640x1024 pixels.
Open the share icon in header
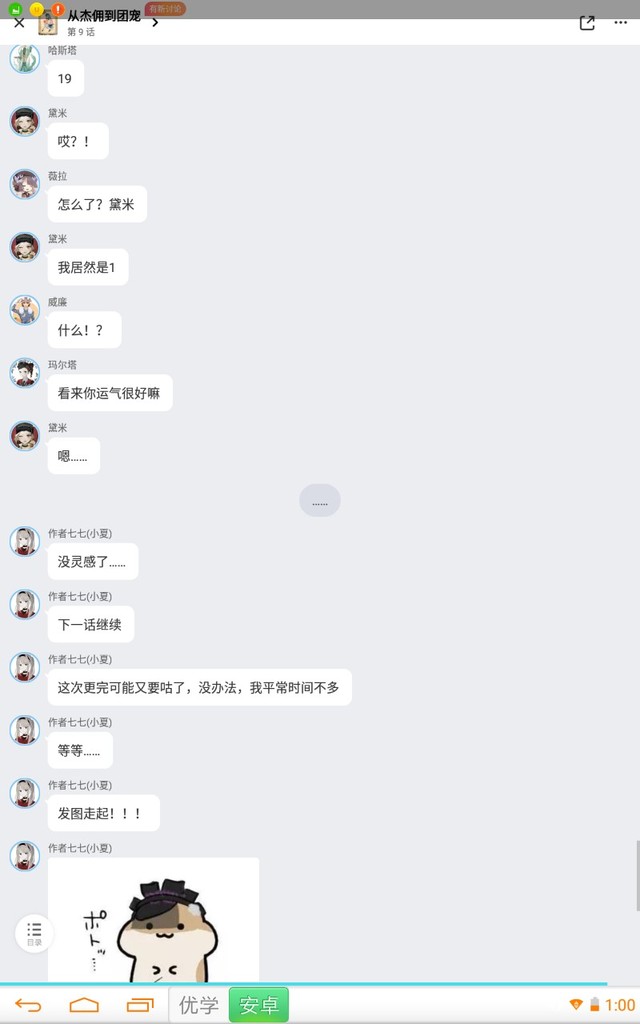(587, 24)
